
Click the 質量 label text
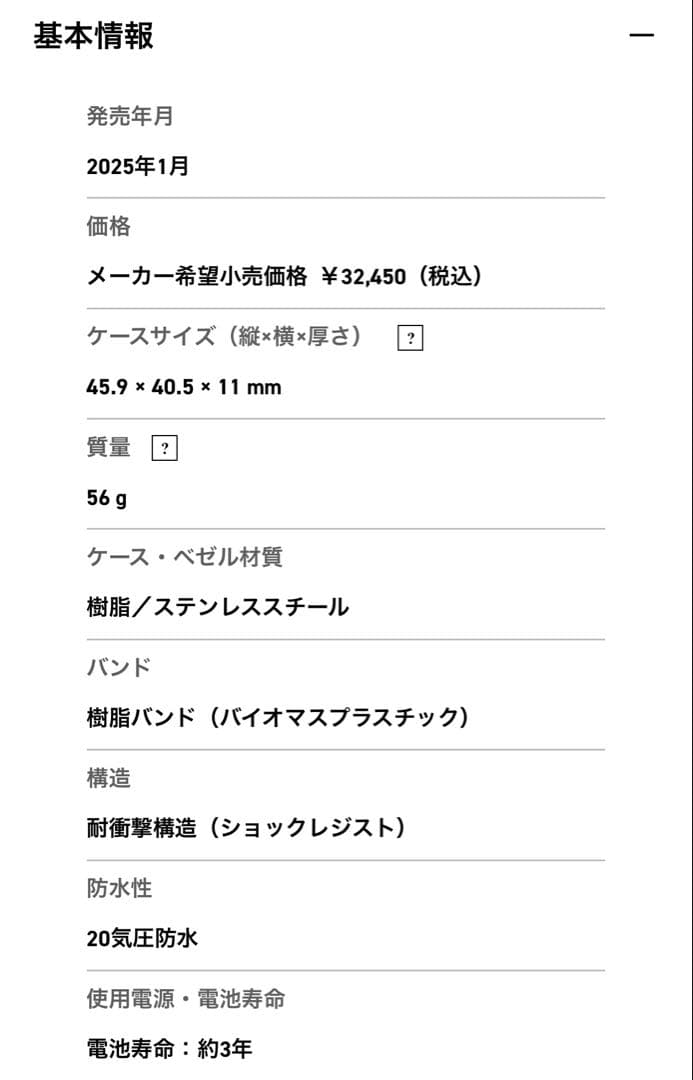pos(108,448)
